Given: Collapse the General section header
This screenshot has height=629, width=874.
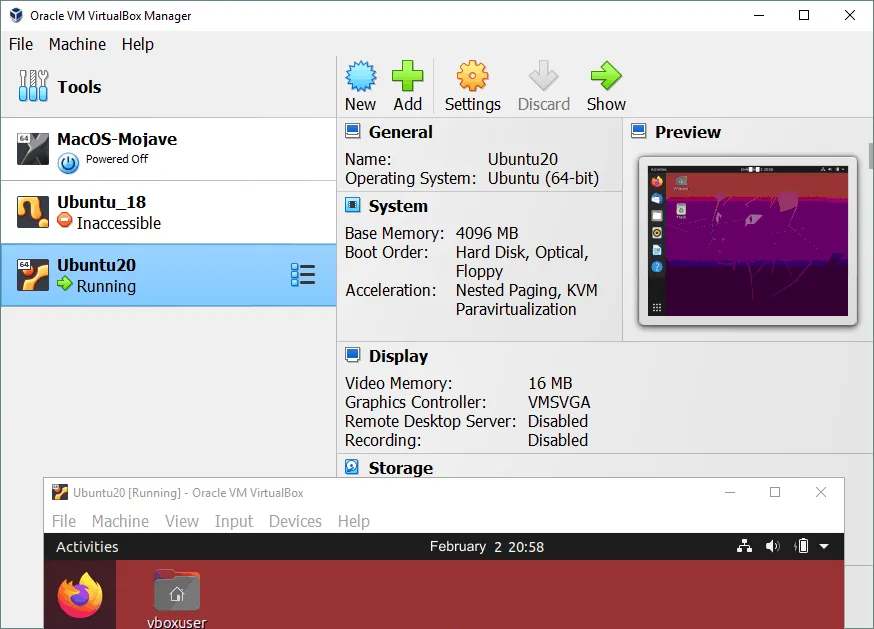Looking at the screenshot, I should coord(400,132).
